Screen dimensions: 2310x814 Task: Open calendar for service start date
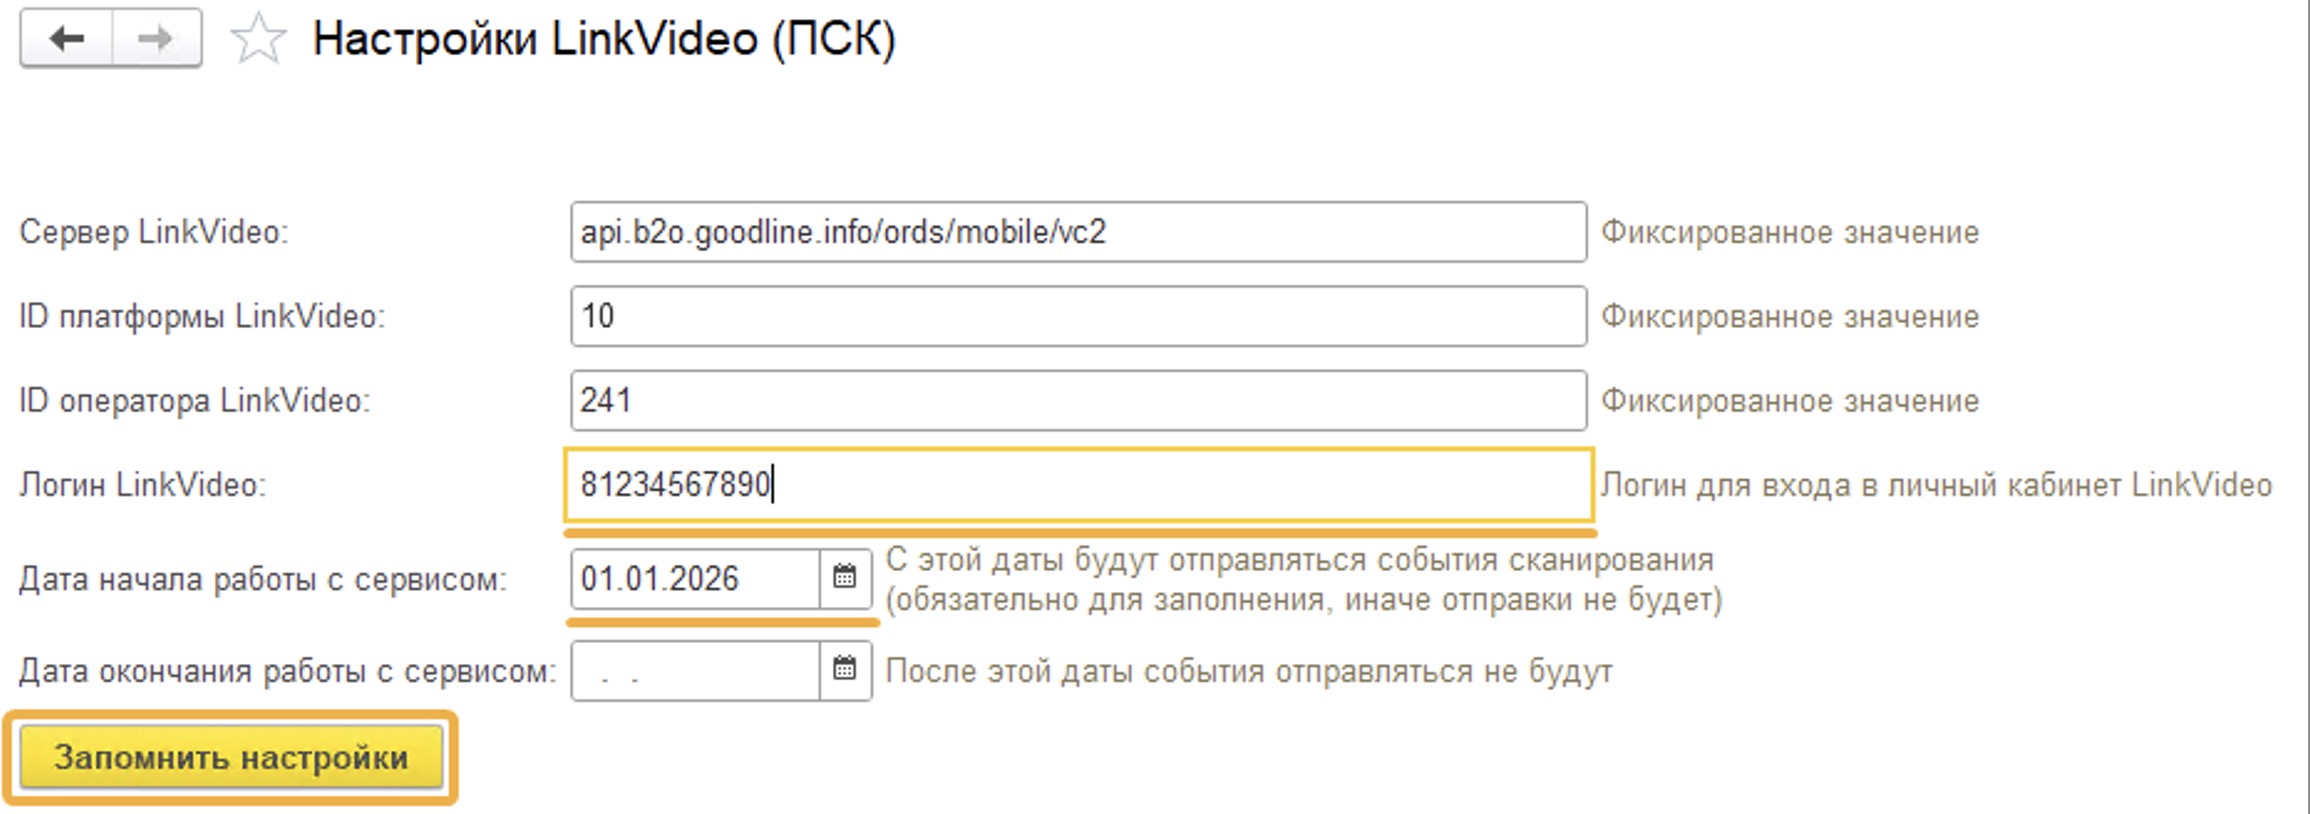click(845, 578)
